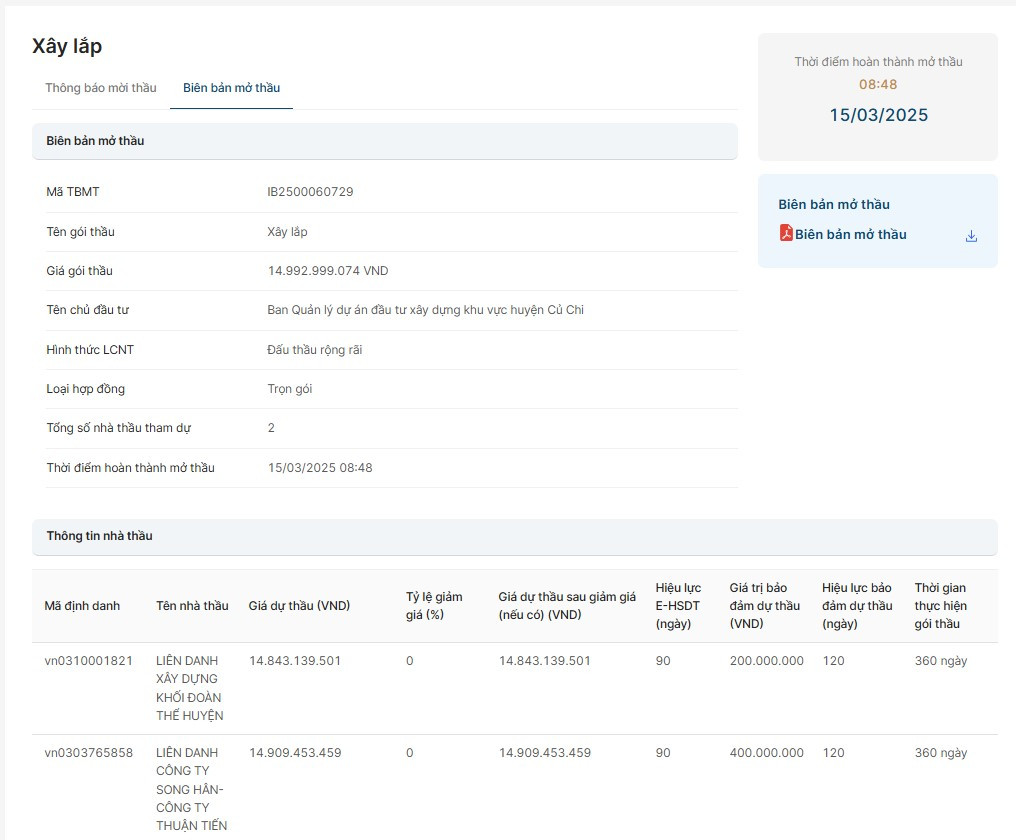Click the red PDF file icon
This screenshot has width=1016, height=840.
pyautogui.click(x=786, y=233)
